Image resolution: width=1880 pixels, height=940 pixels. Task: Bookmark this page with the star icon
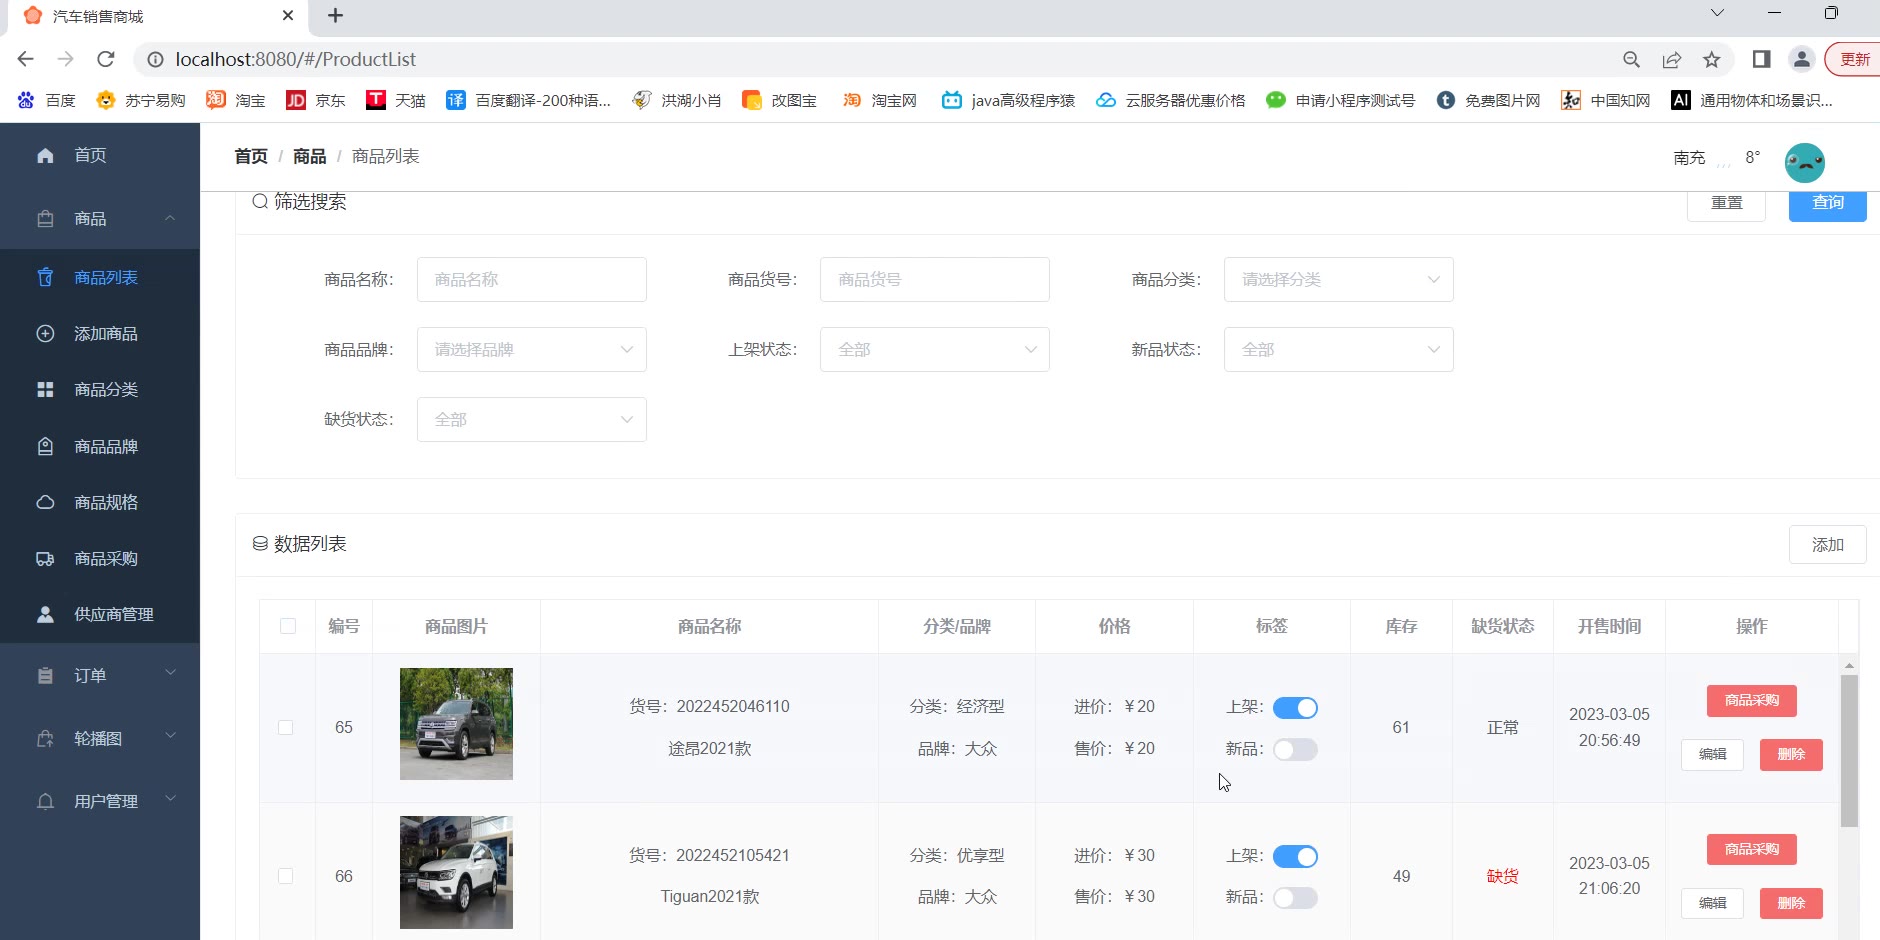(1712, 59)
